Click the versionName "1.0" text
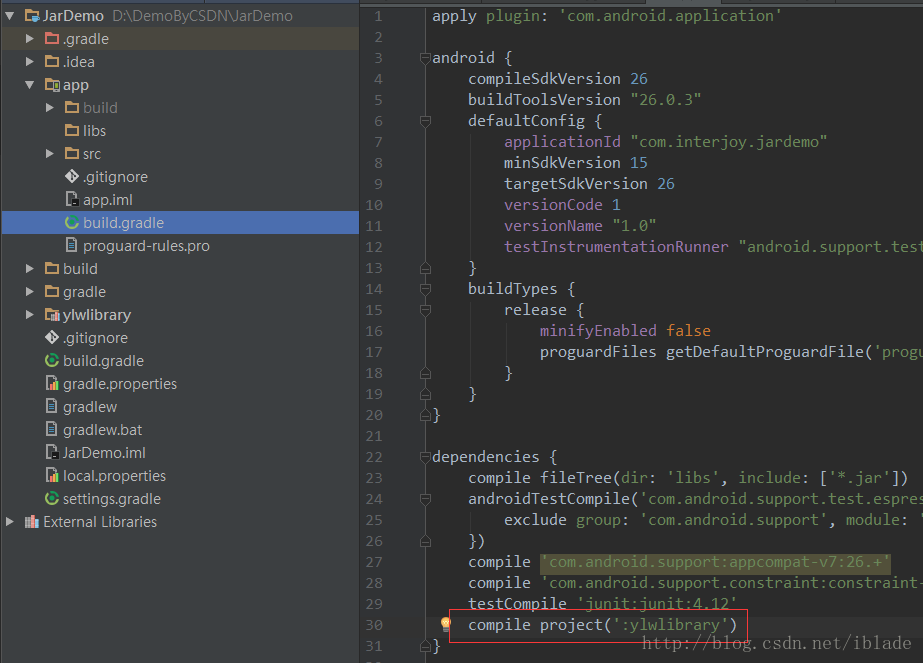923x663 pixels. pos(580,226)
